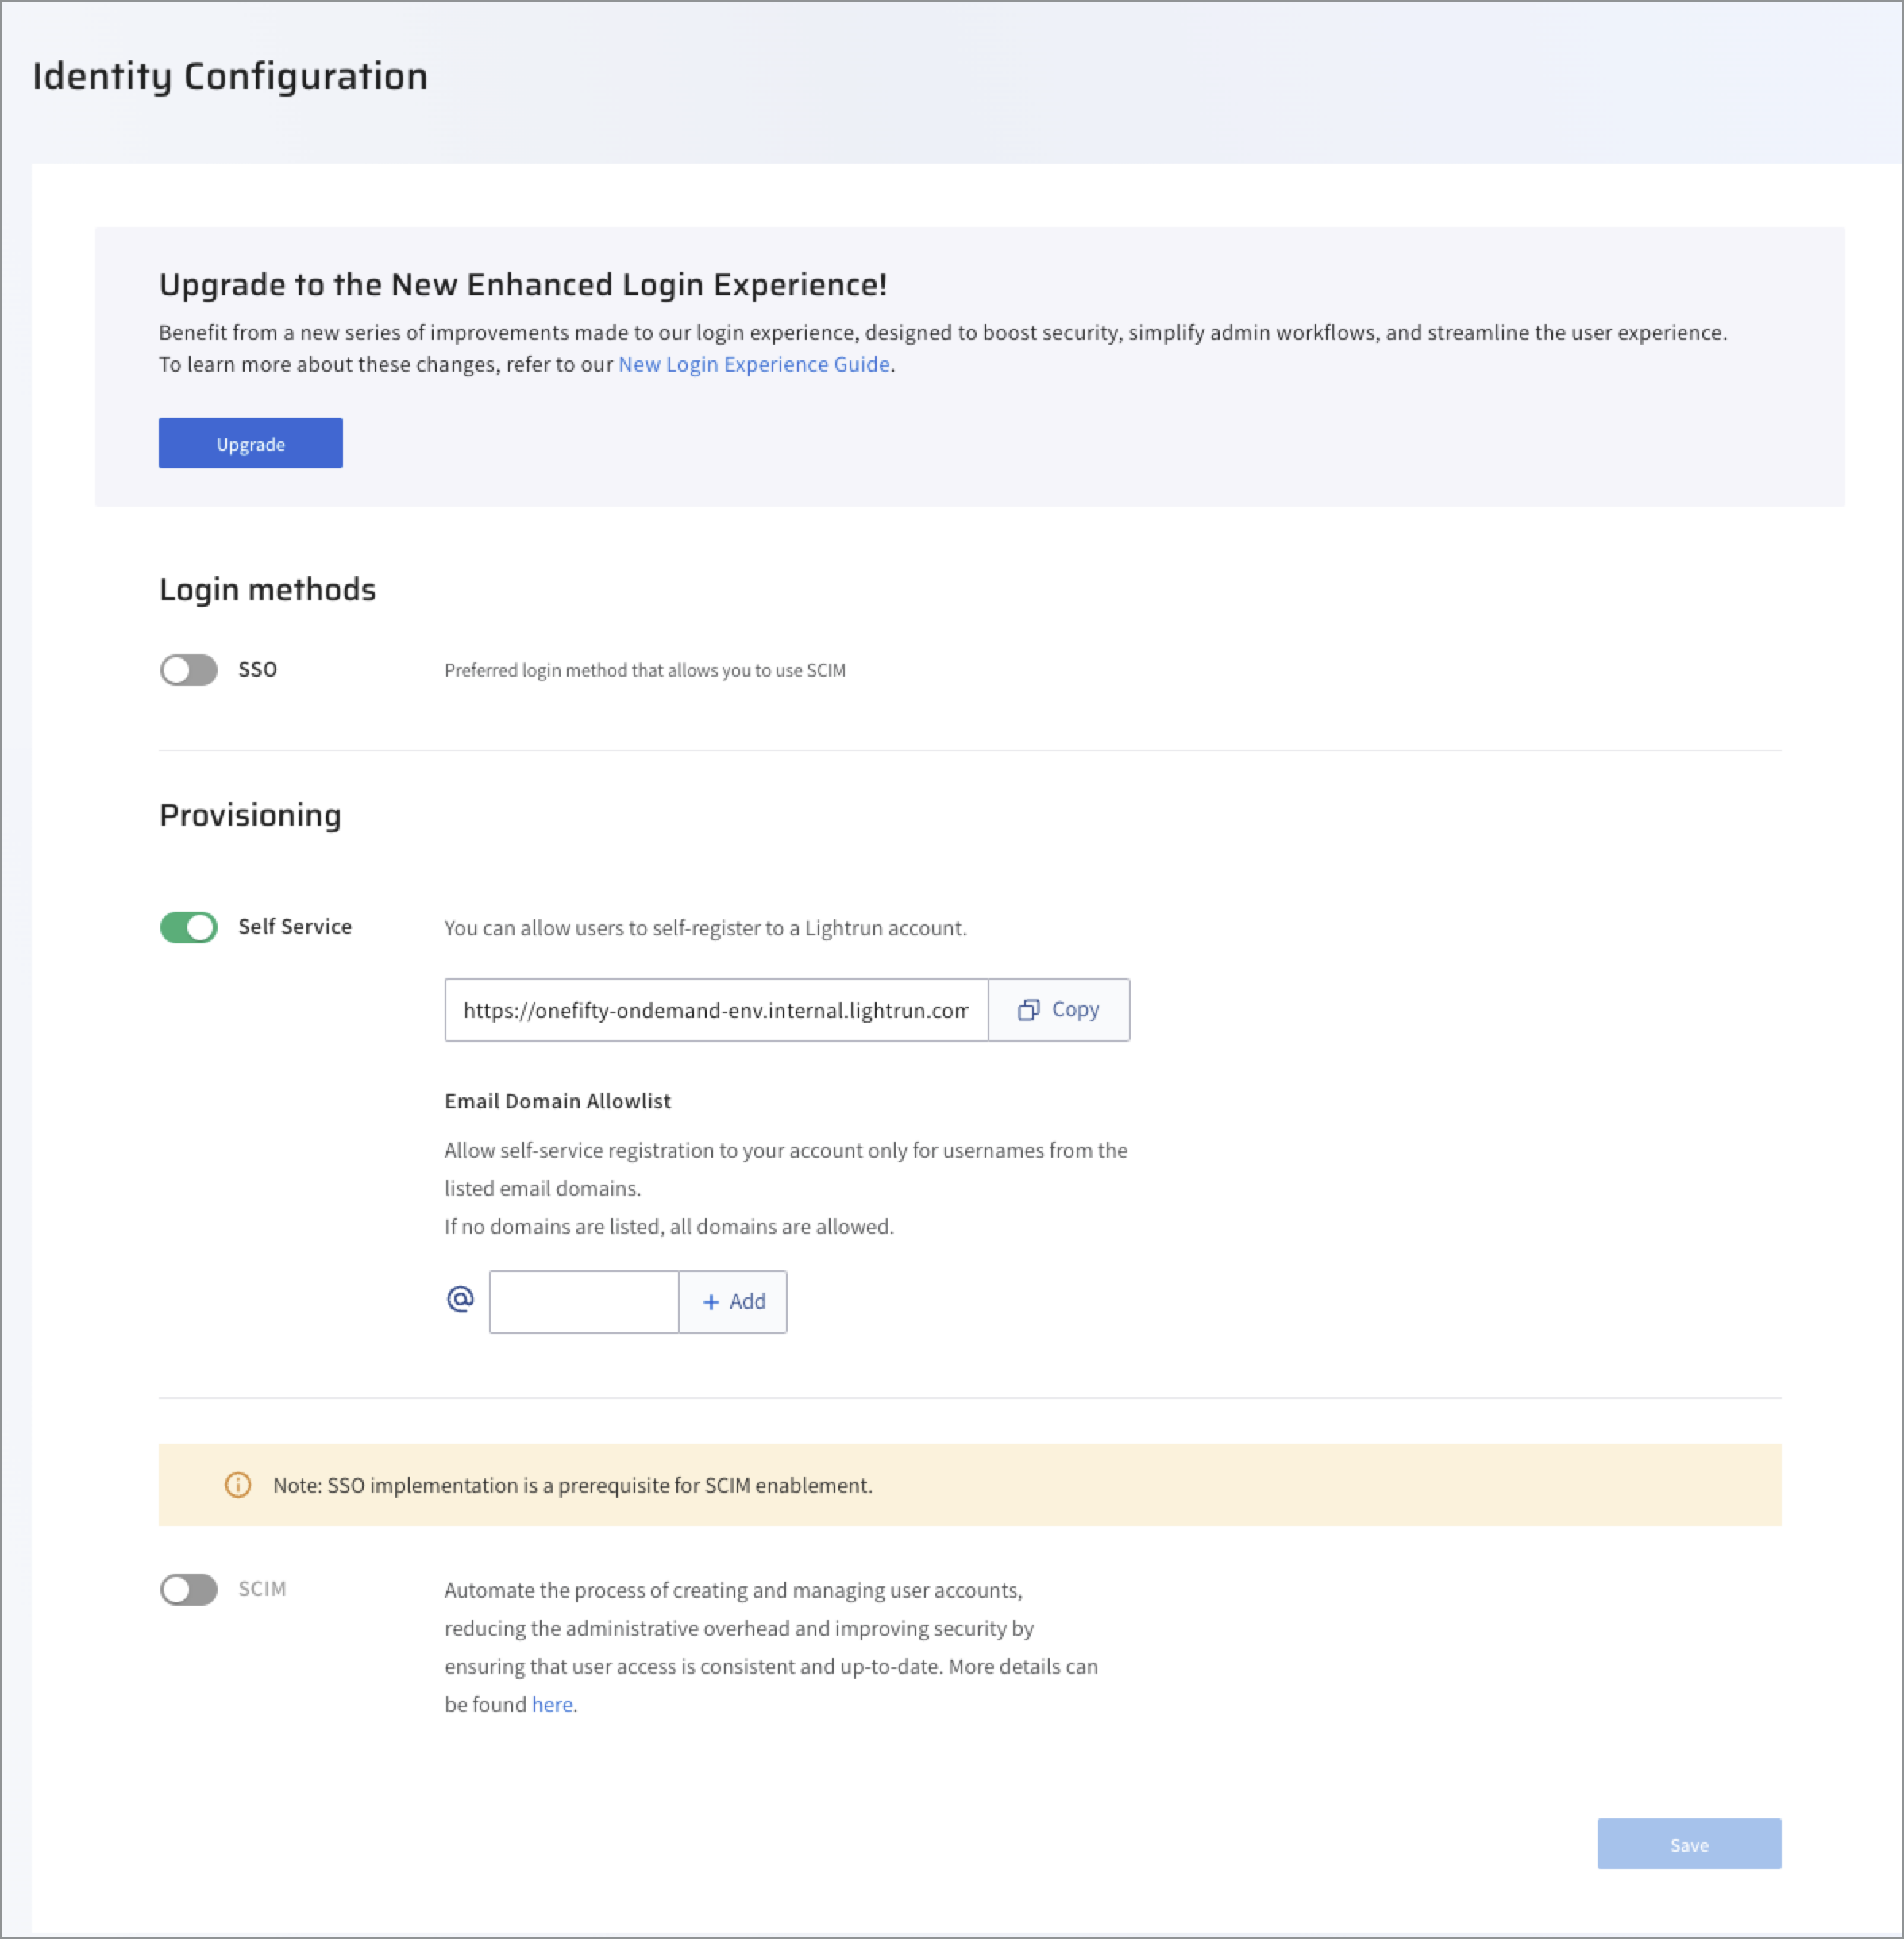Click the Self Service label text
This screenshot has width=1904, height=1939.
tap(295, 927)
